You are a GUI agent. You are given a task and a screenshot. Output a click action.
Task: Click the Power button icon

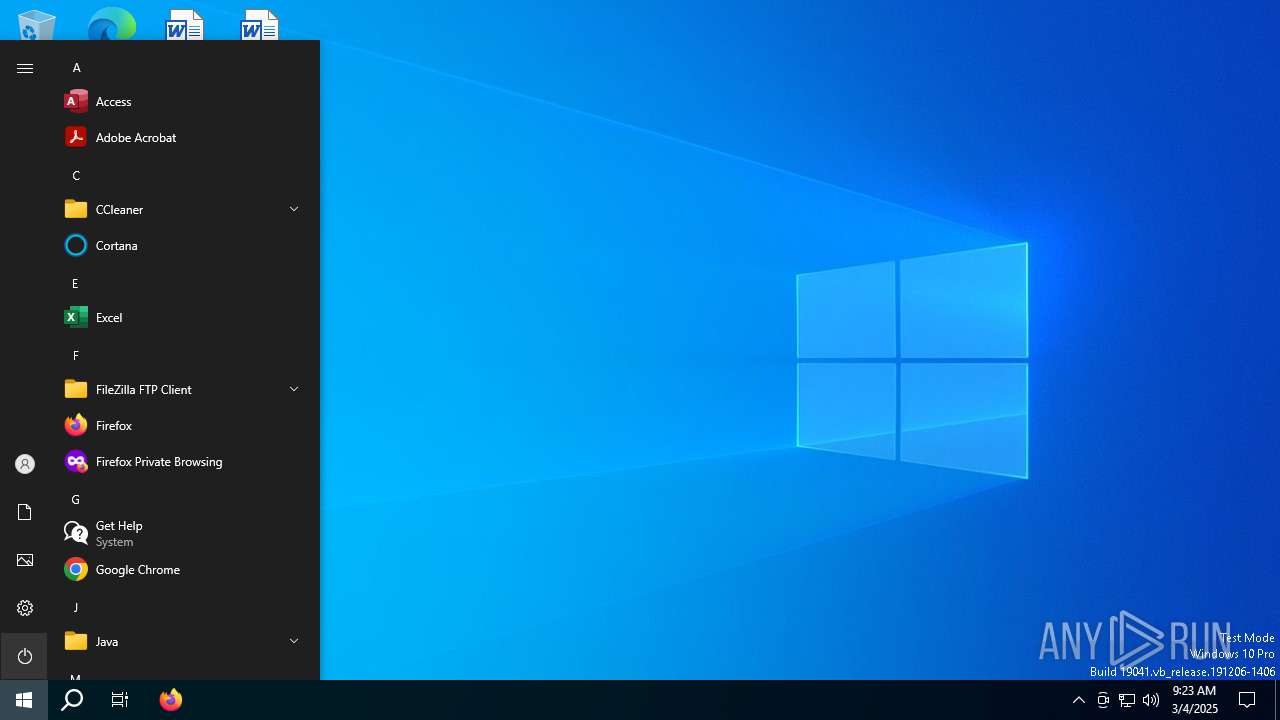(25, 656)
